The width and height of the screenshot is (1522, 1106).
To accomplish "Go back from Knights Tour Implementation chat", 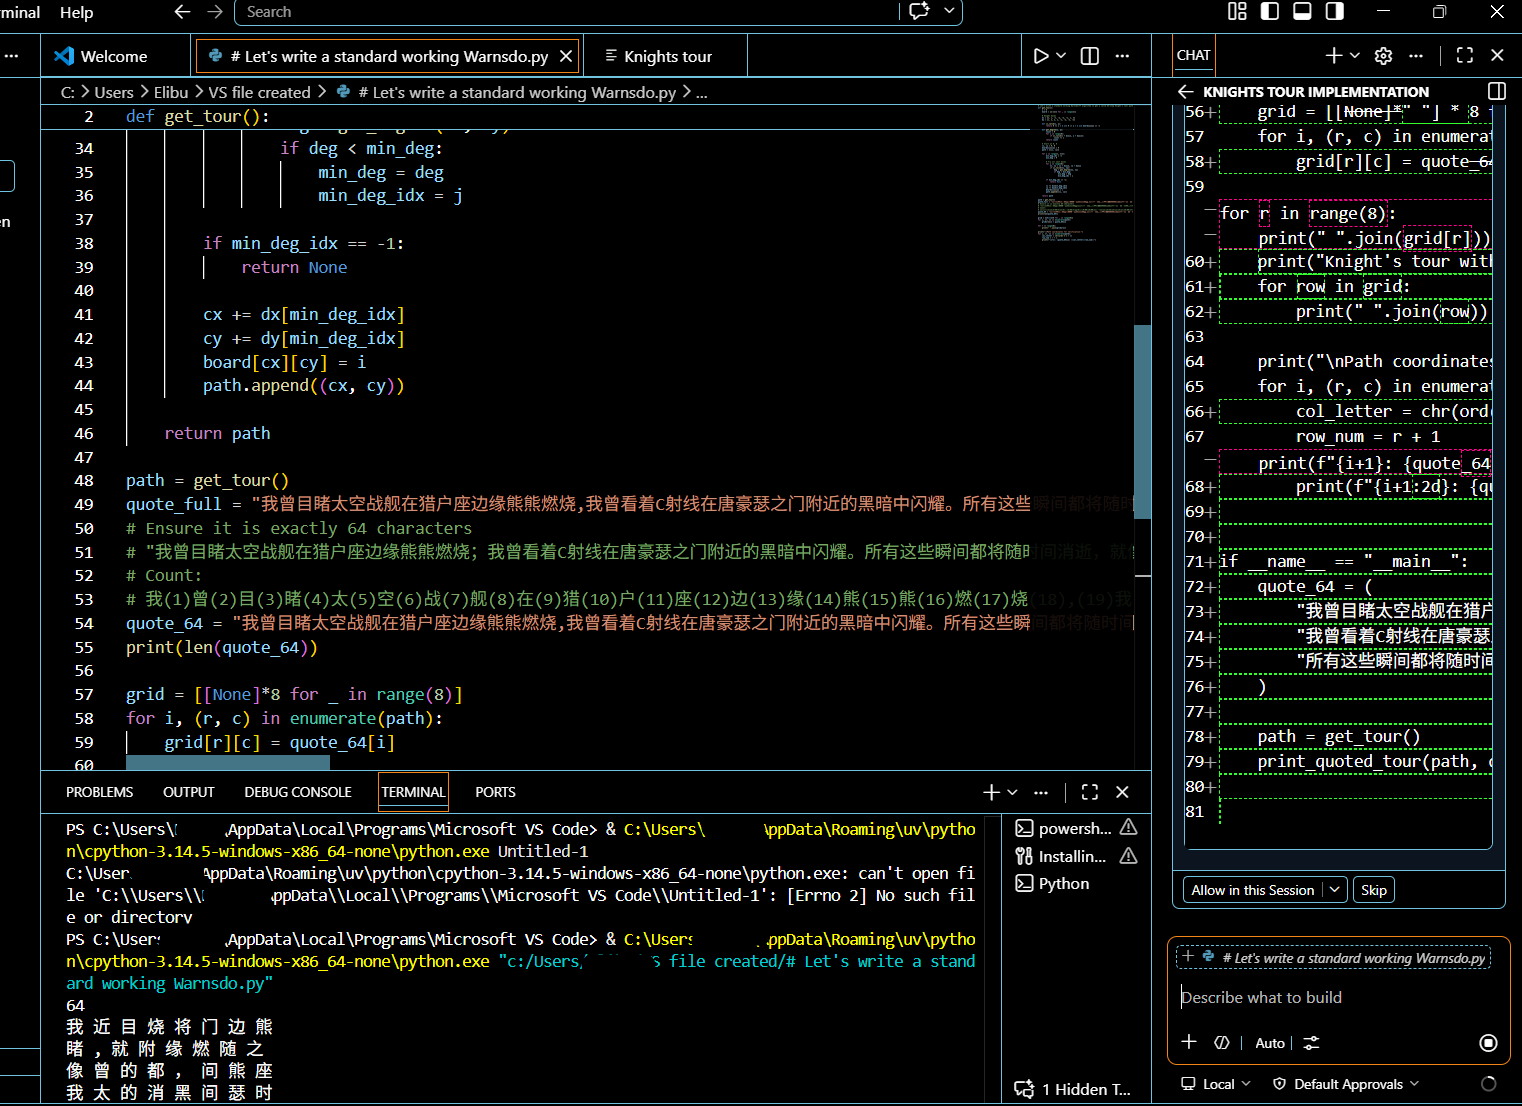I will pos(1186,92).
